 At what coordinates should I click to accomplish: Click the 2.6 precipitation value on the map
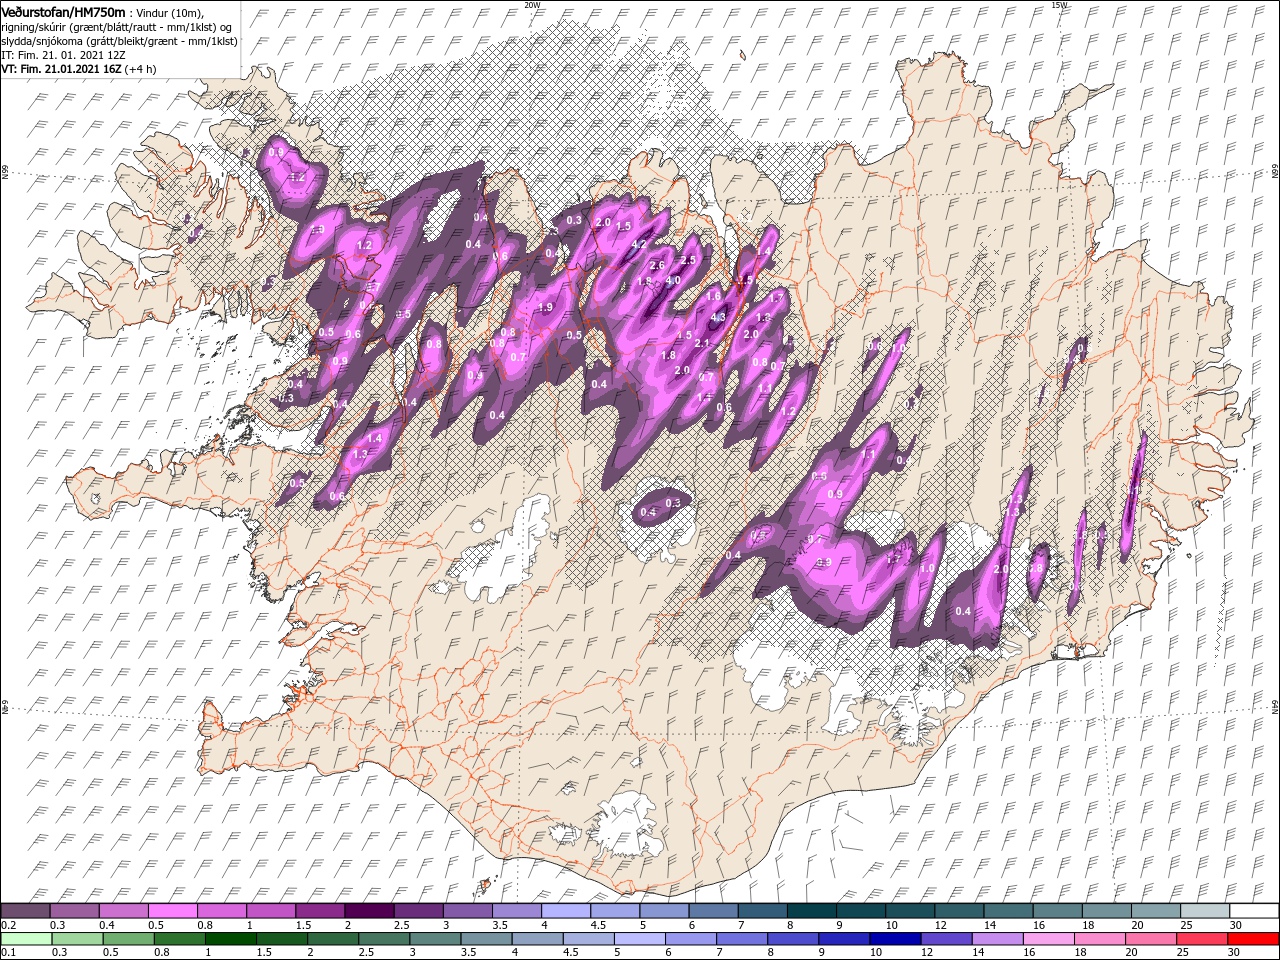point(657,265)
